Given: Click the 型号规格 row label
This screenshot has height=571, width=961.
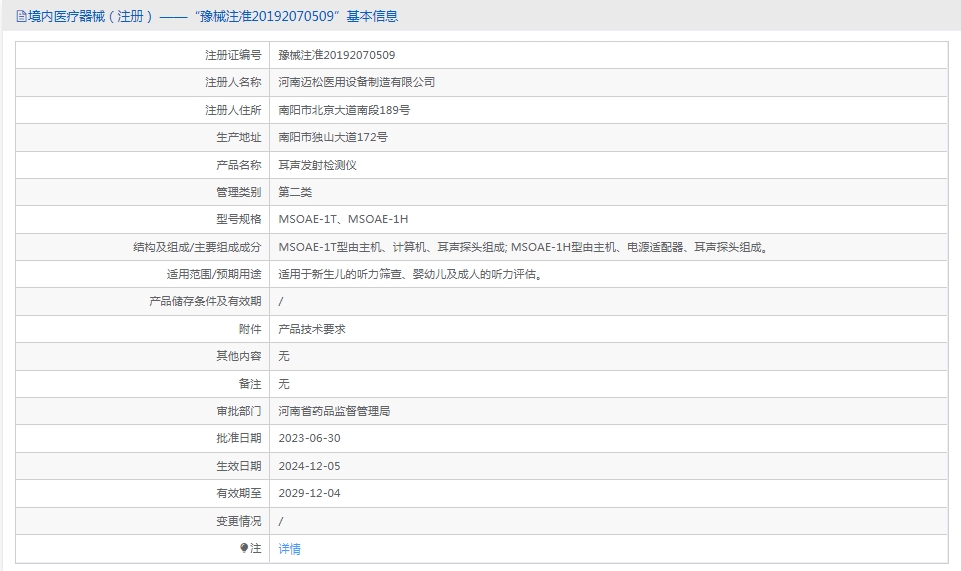Looking at the screenshot, I should click(238, 219).
